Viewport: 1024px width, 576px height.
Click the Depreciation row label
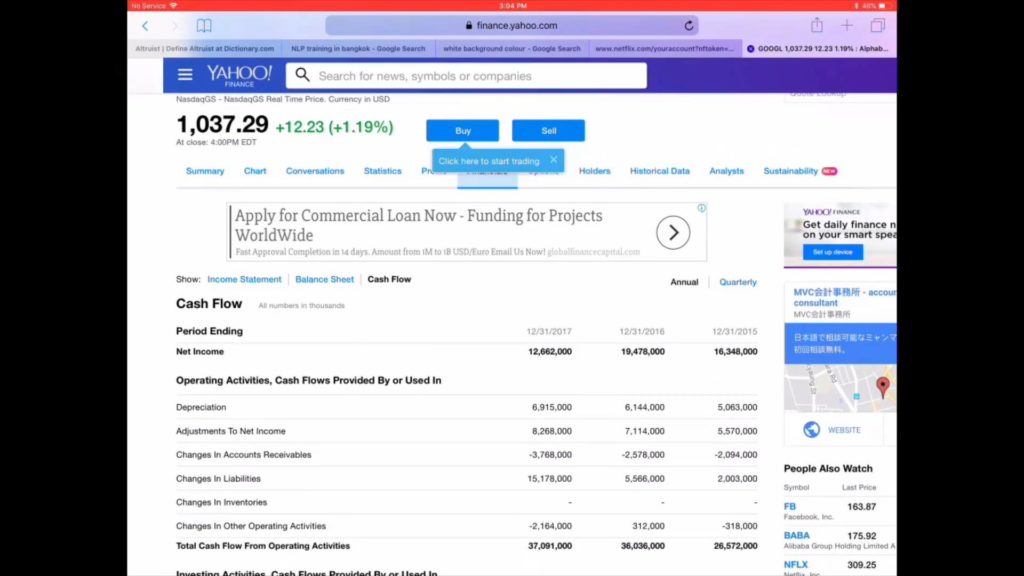[201, 407]
